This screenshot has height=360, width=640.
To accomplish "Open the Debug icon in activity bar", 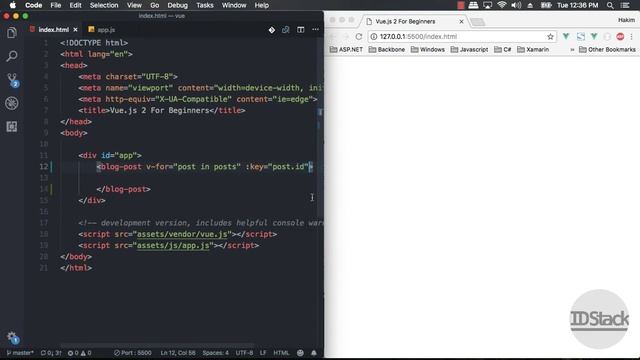I will pos(12,103).
